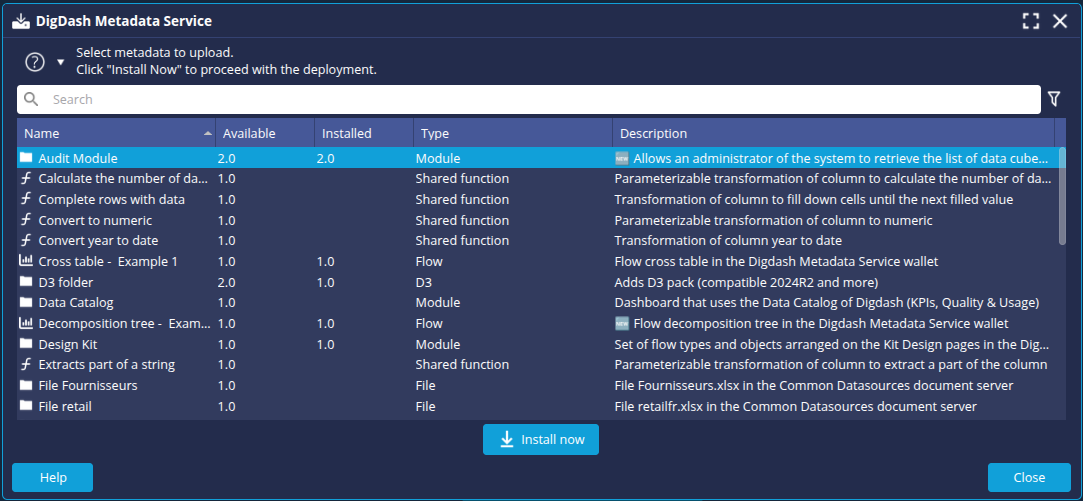Click the File Fournisseurs folder icon
1083x501 pixels.
26,385
